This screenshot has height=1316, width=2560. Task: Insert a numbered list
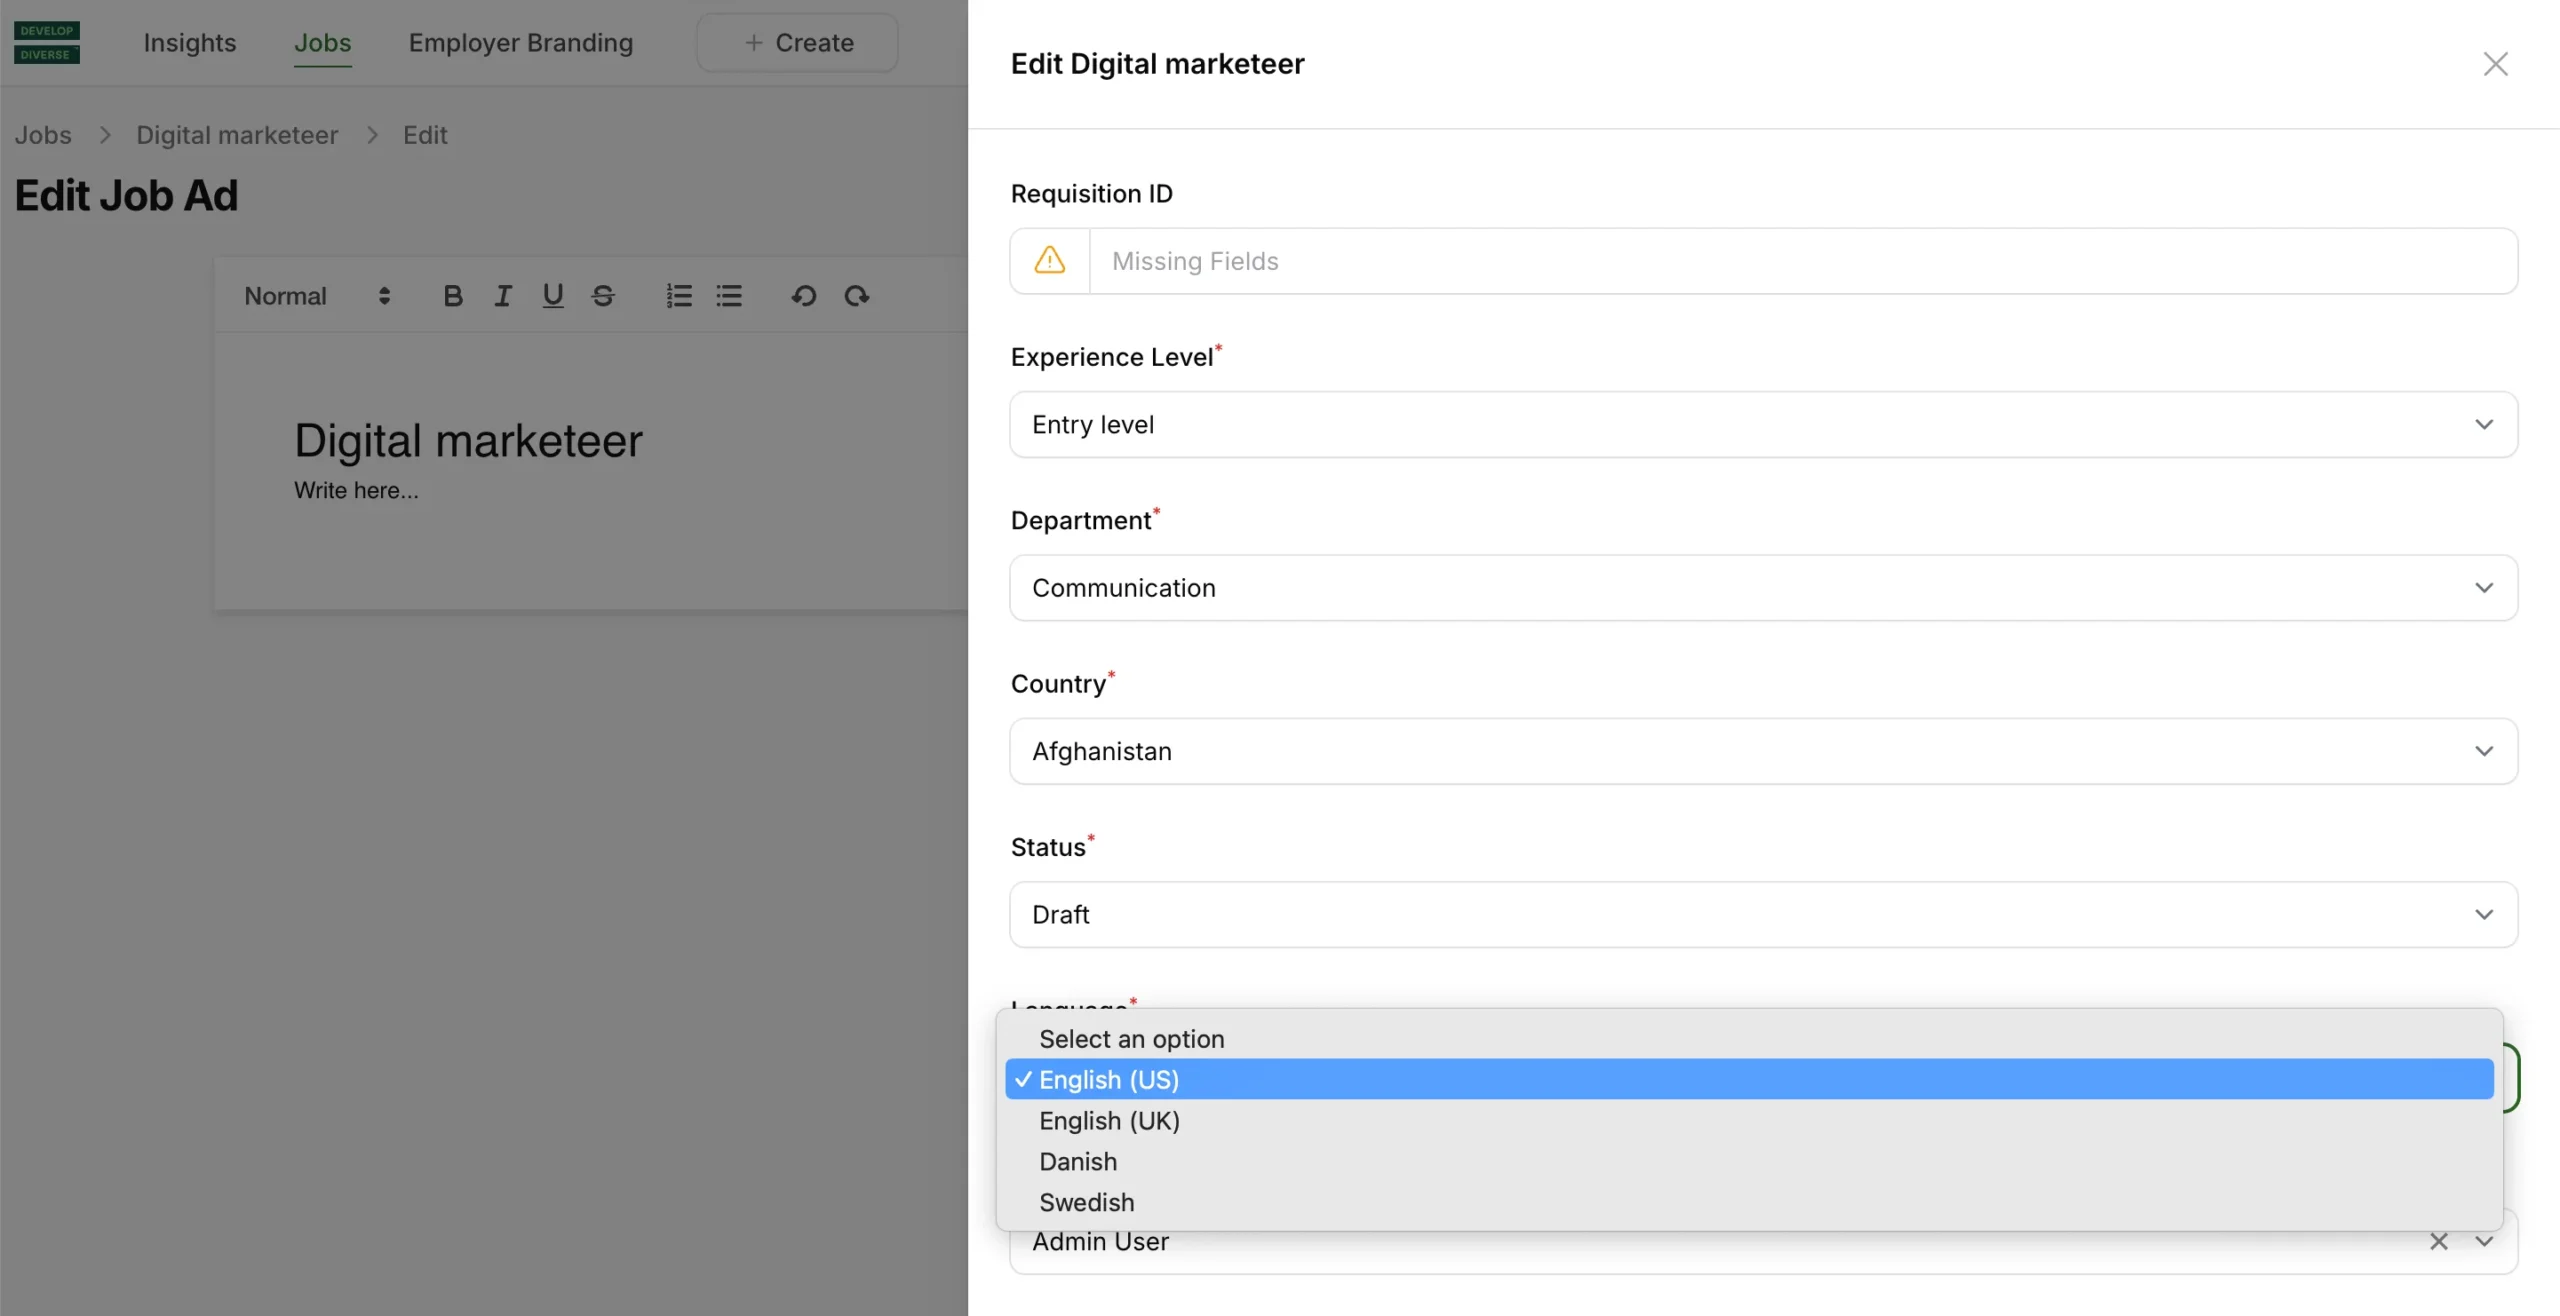pyautogui.click(x=679, y=296)
